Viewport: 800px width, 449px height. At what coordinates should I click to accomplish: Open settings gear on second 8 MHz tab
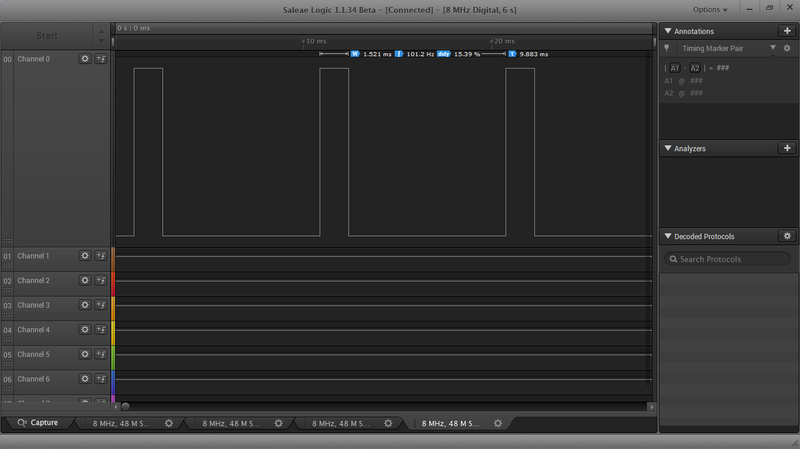(278, 423)
